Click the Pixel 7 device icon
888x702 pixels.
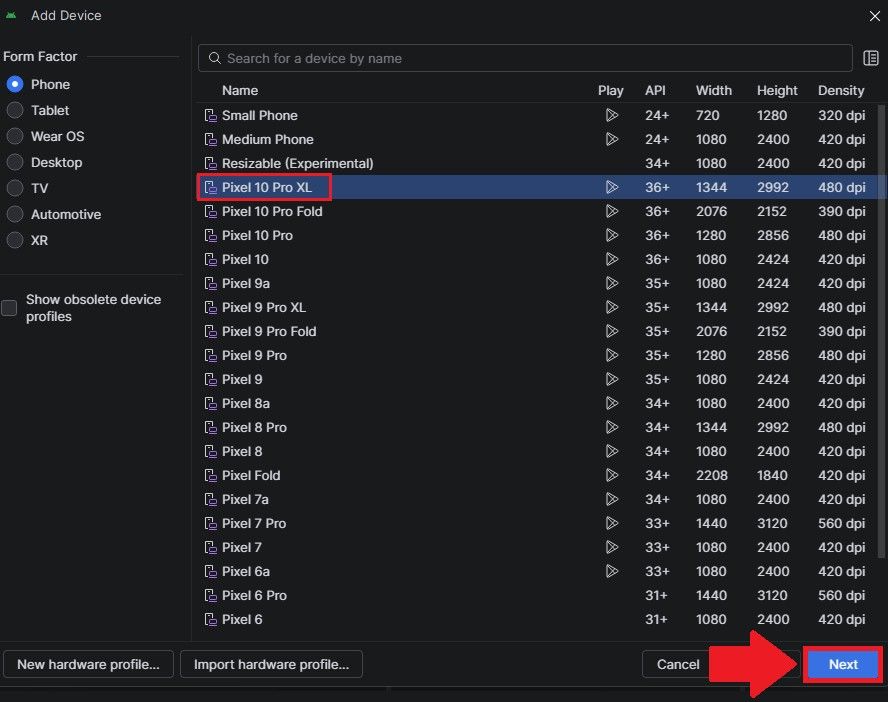pyautogui.click(x=211, y=547)
